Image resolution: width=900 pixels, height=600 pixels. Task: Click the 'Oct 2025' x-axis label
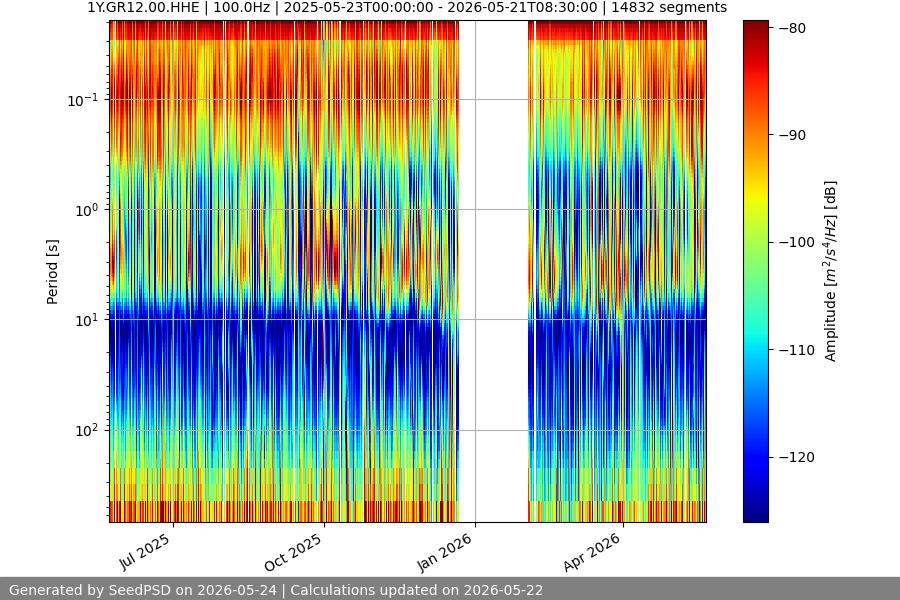[x=293, y=553]
